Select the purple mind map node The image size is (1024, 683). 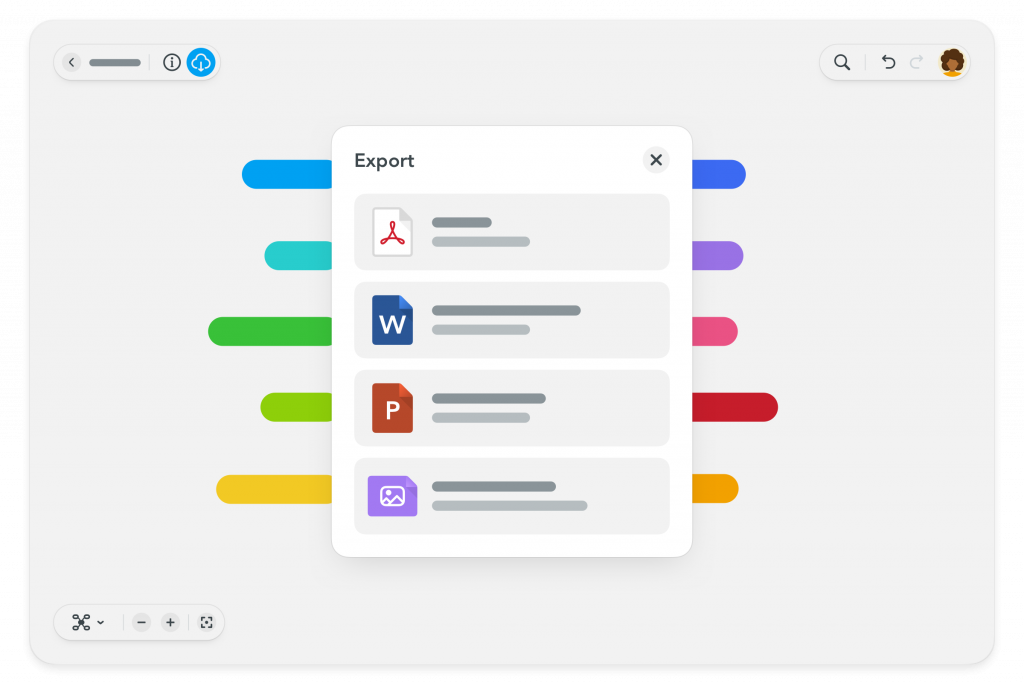(x=718, y=255)
